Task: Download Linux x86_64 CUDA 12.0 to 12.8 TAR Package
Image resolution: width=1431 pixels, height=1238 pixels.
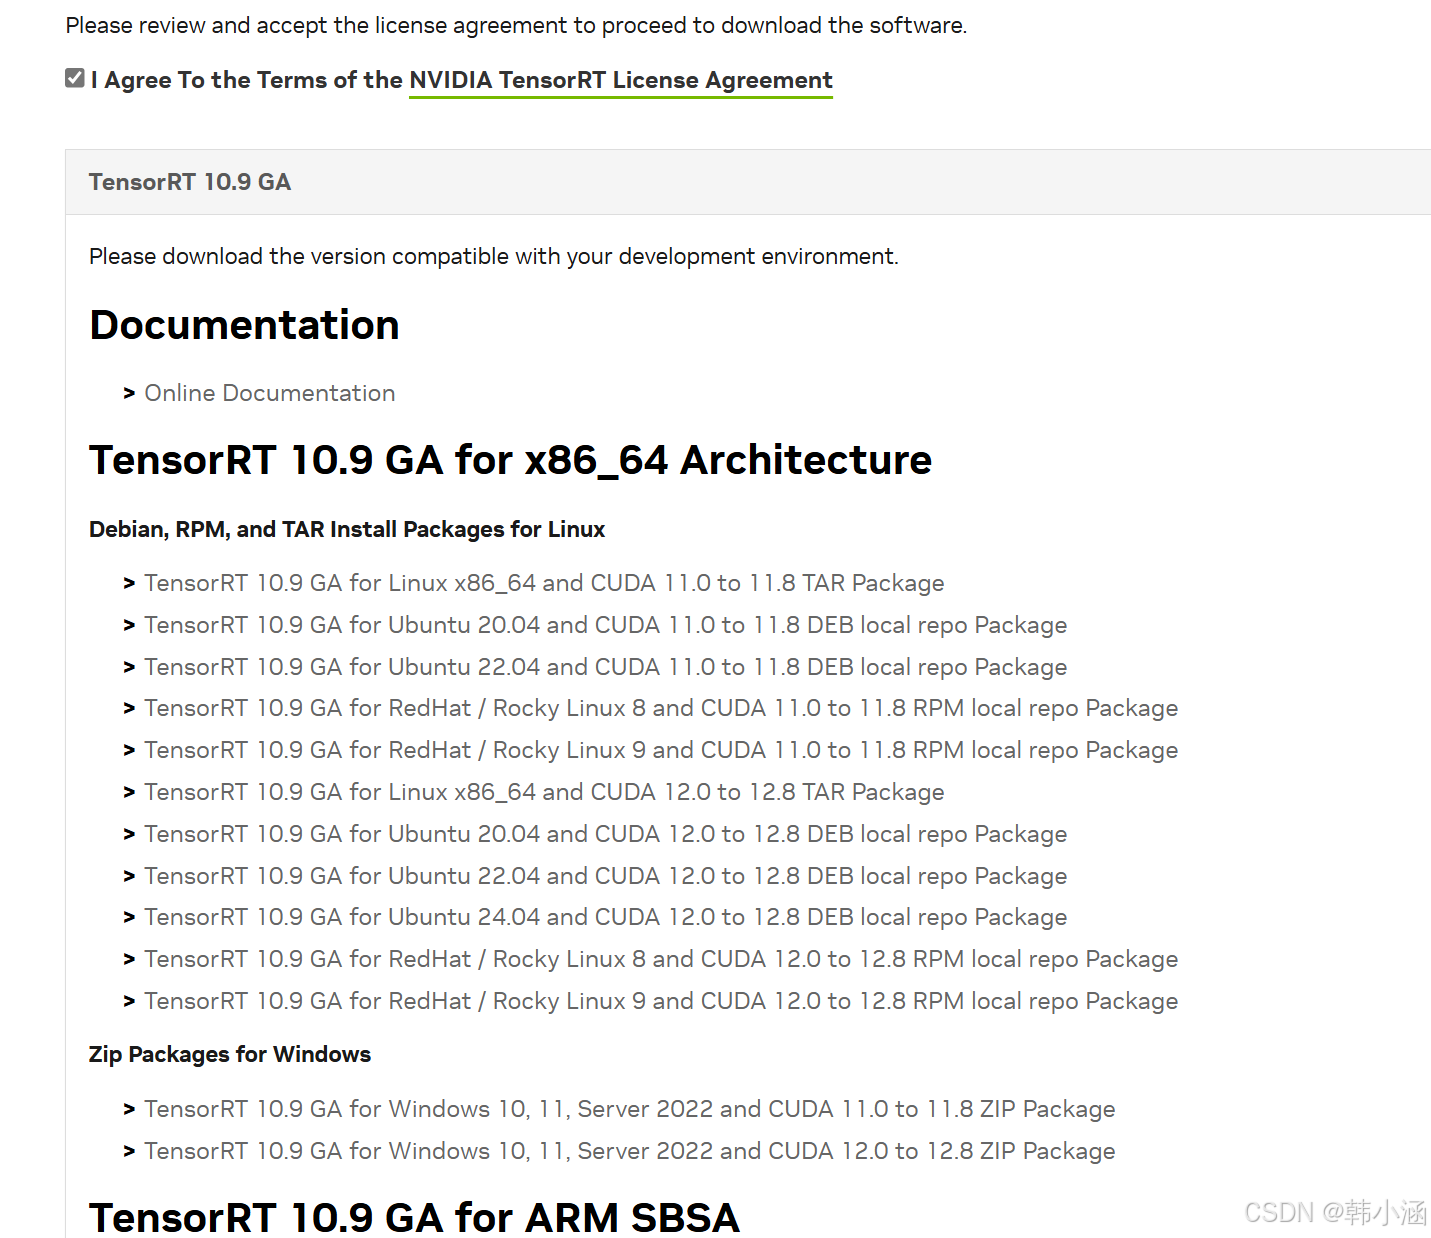Action: 544,792
